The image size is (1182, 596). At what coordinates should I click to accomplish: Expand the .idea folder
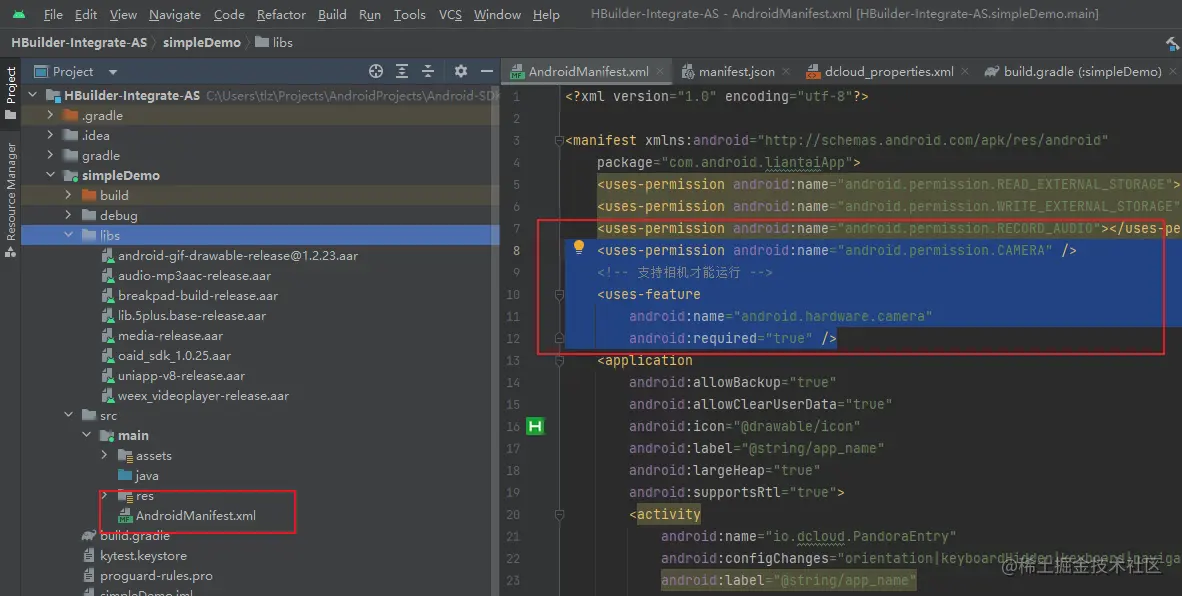[x=51, y=136]
